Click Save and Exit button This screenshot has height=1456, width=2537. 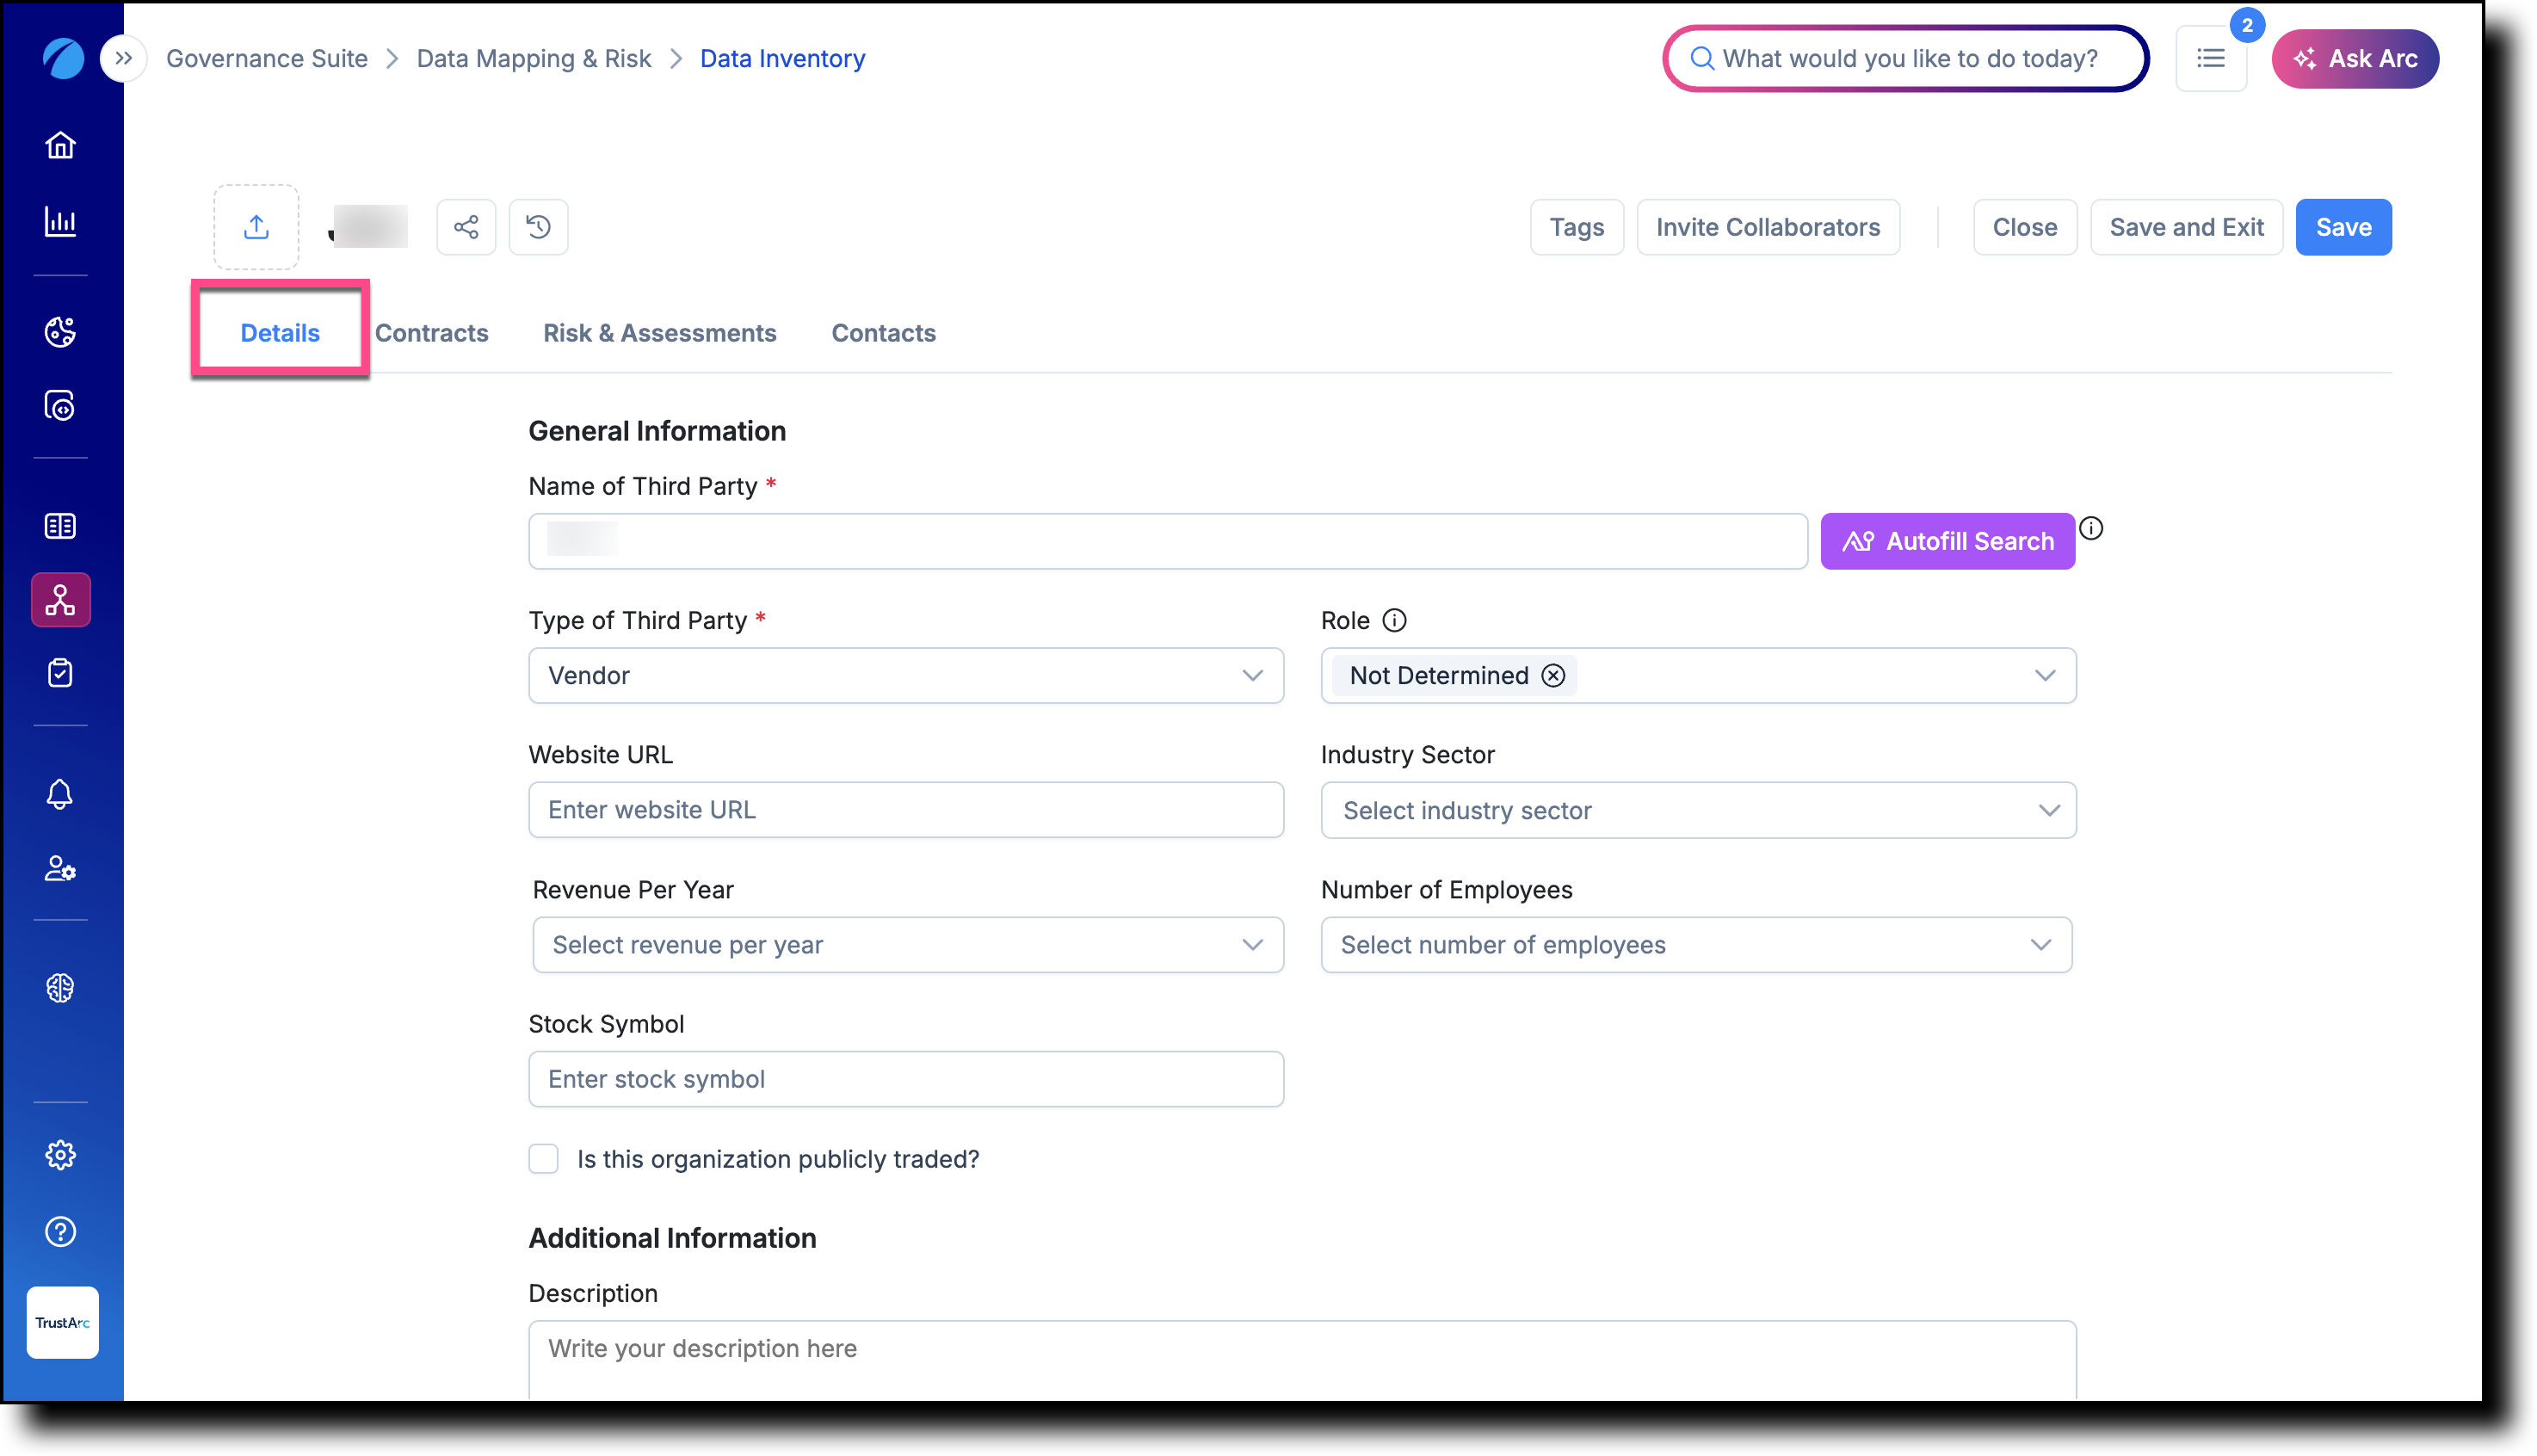point(2186,227)
